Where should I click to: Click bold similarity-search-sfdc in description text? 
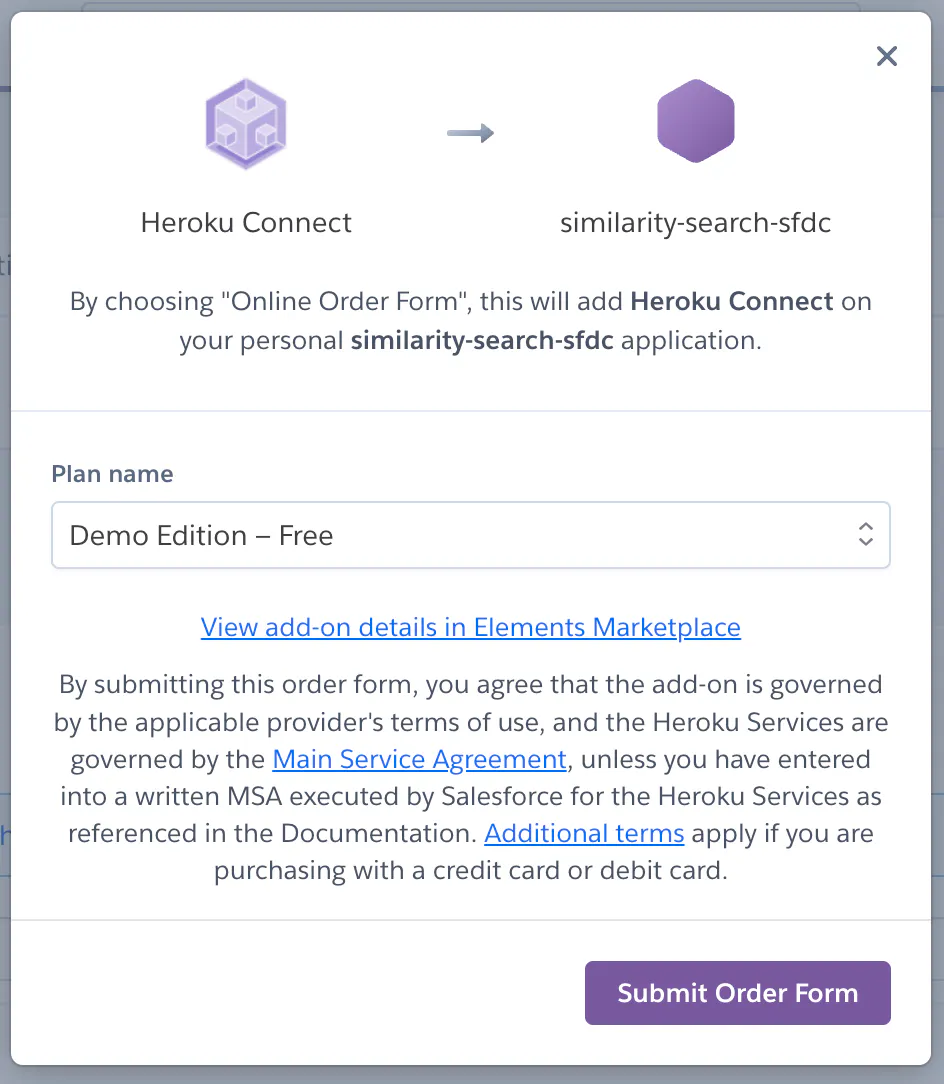tap(485, 340)
